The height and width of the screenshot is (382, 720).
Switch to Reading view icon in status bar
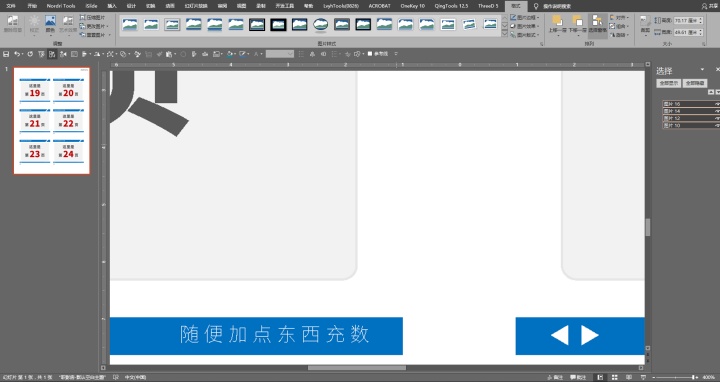(629, 377)
